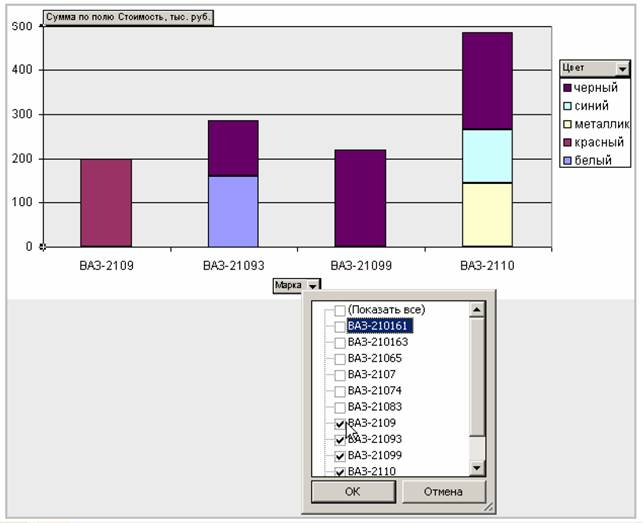Click the list scrollbar up arrow

click(477, 309)
